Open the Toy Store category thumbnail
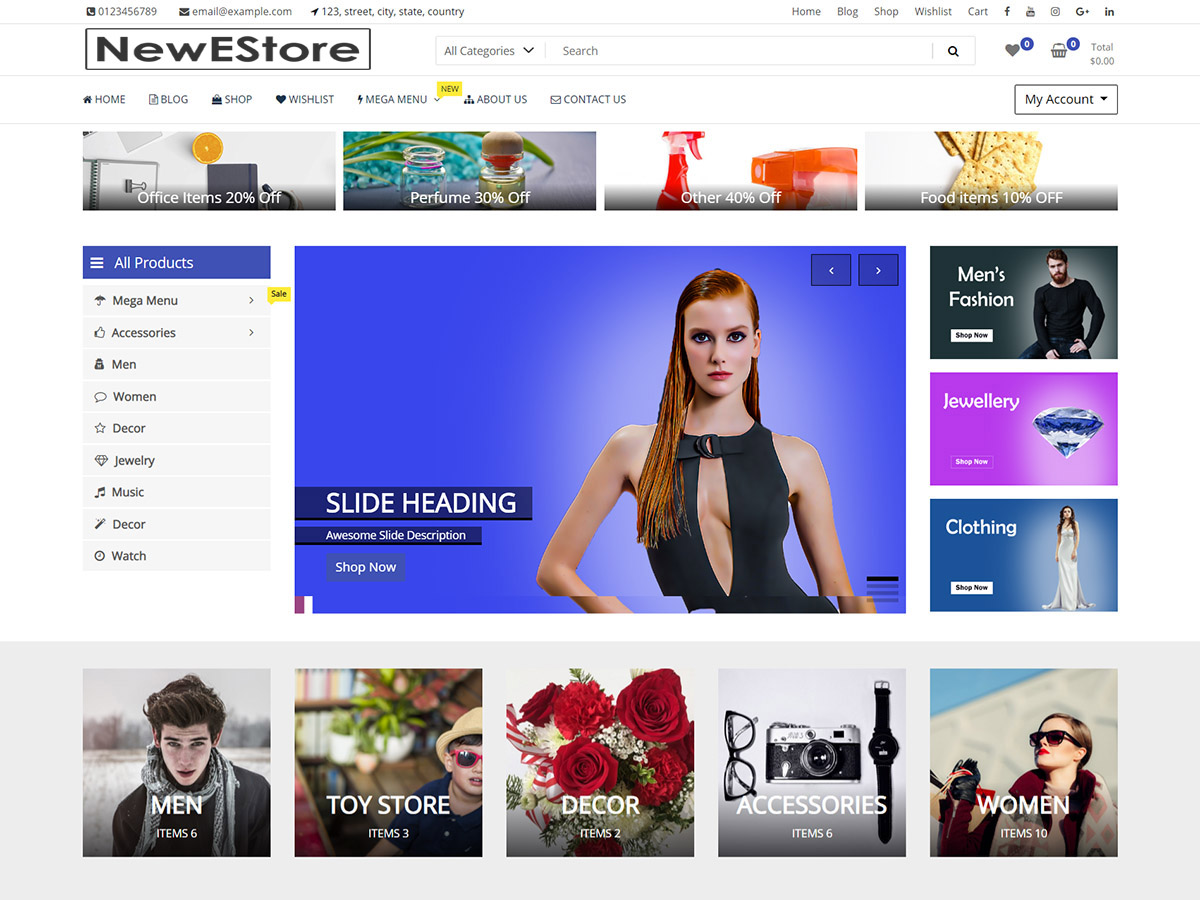Viewport: 1200px width, 900px height. [388, 763]
